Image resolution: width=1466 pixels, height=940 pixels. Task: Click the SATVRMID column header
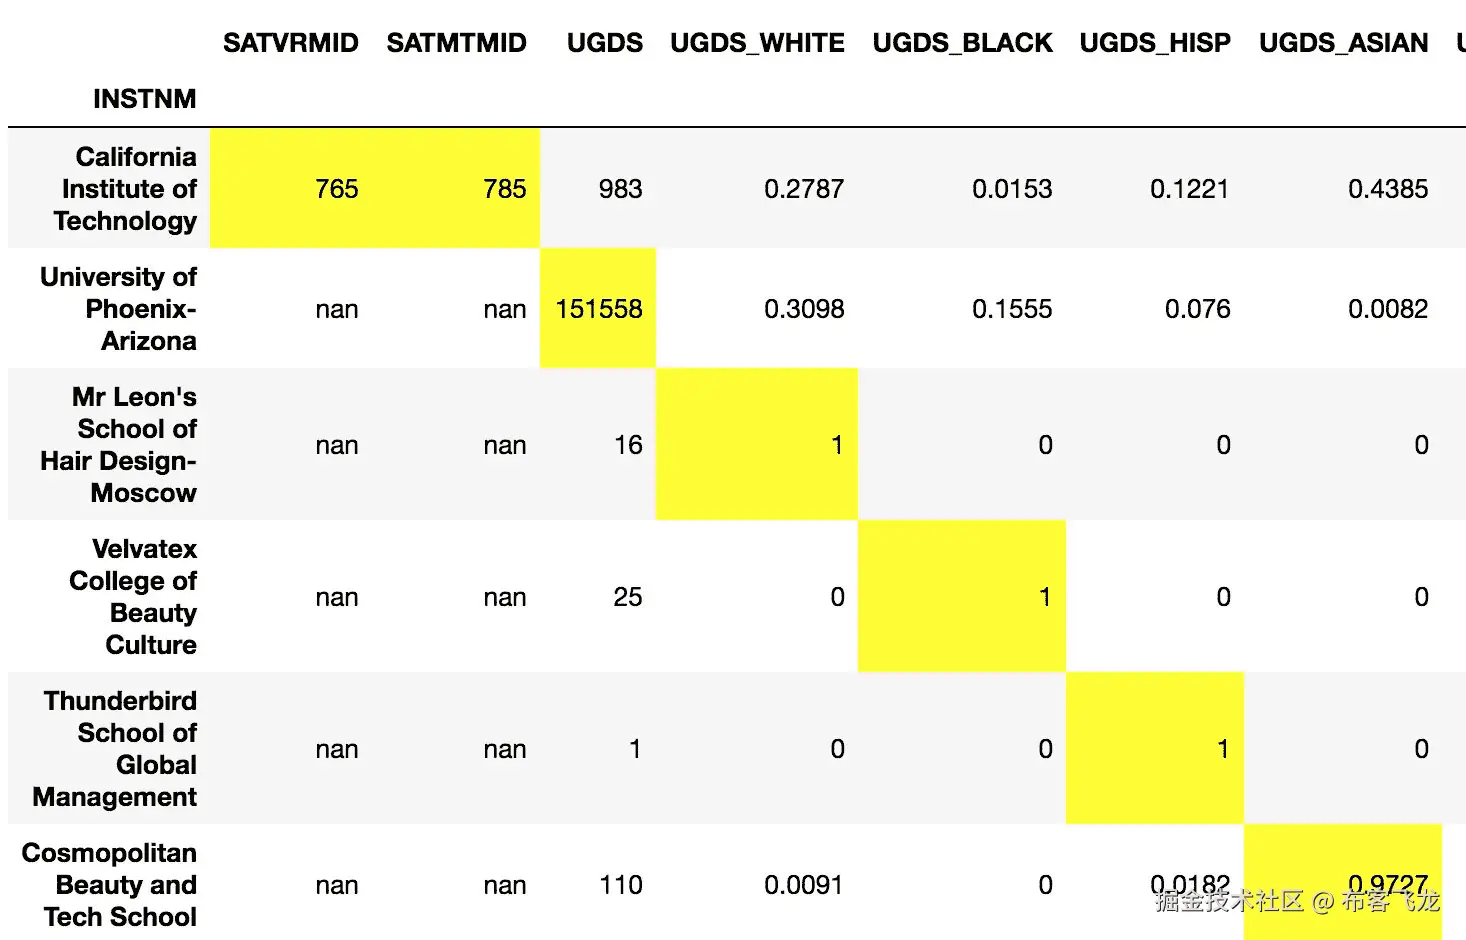(290, 43)
